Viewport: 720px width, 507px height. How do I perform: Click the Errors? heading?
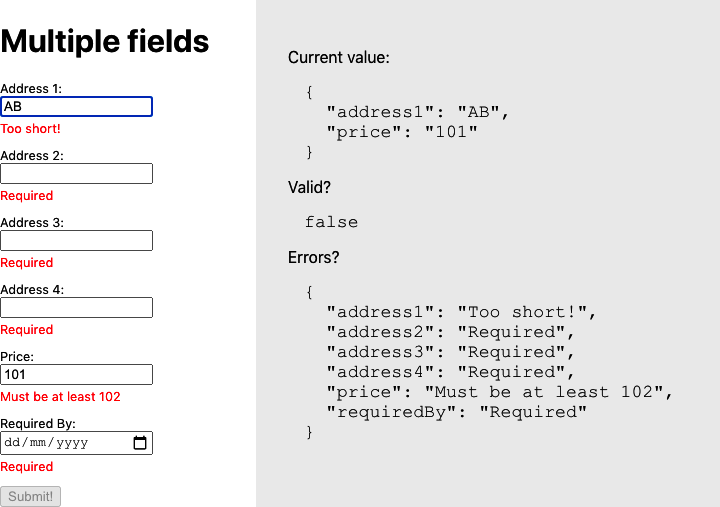314,257
